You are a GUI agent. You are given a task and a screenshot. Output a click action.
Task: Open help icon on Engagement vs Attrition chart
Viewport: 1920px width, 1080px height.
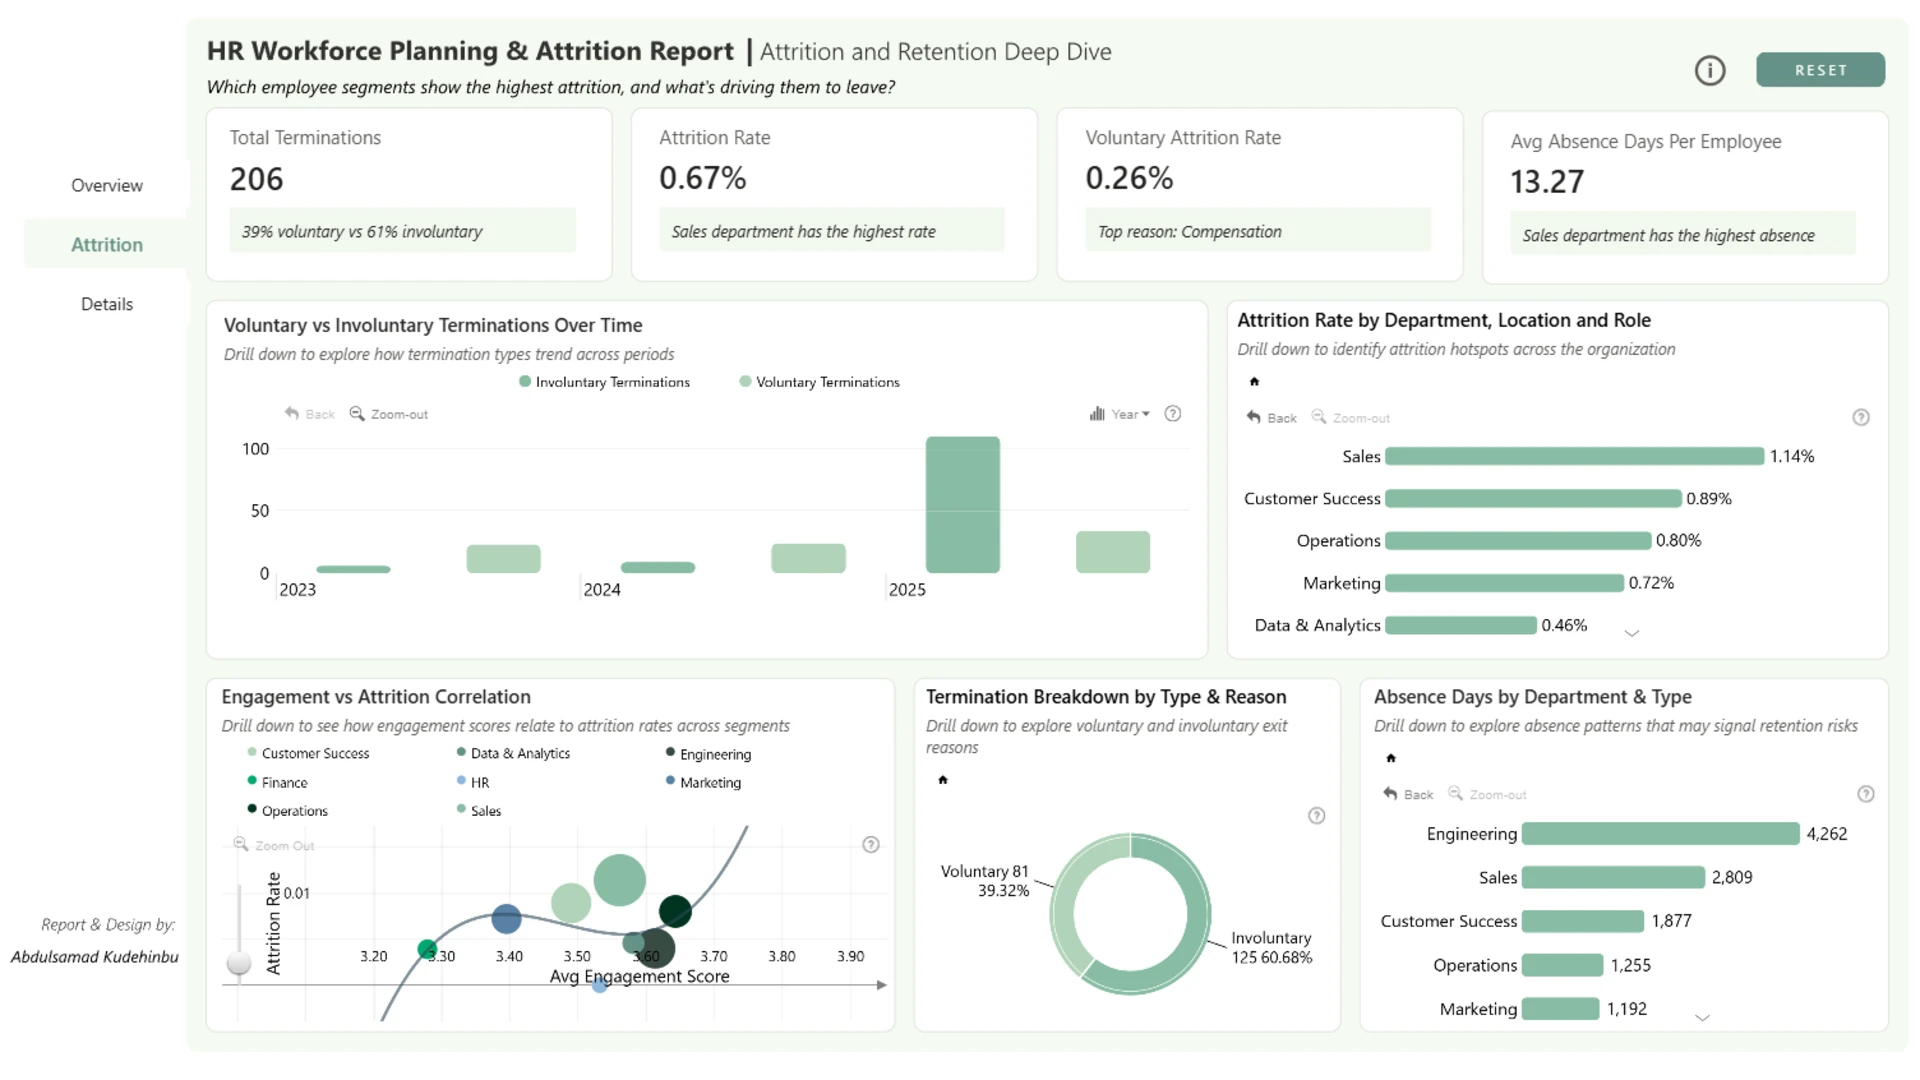point(871,845)
